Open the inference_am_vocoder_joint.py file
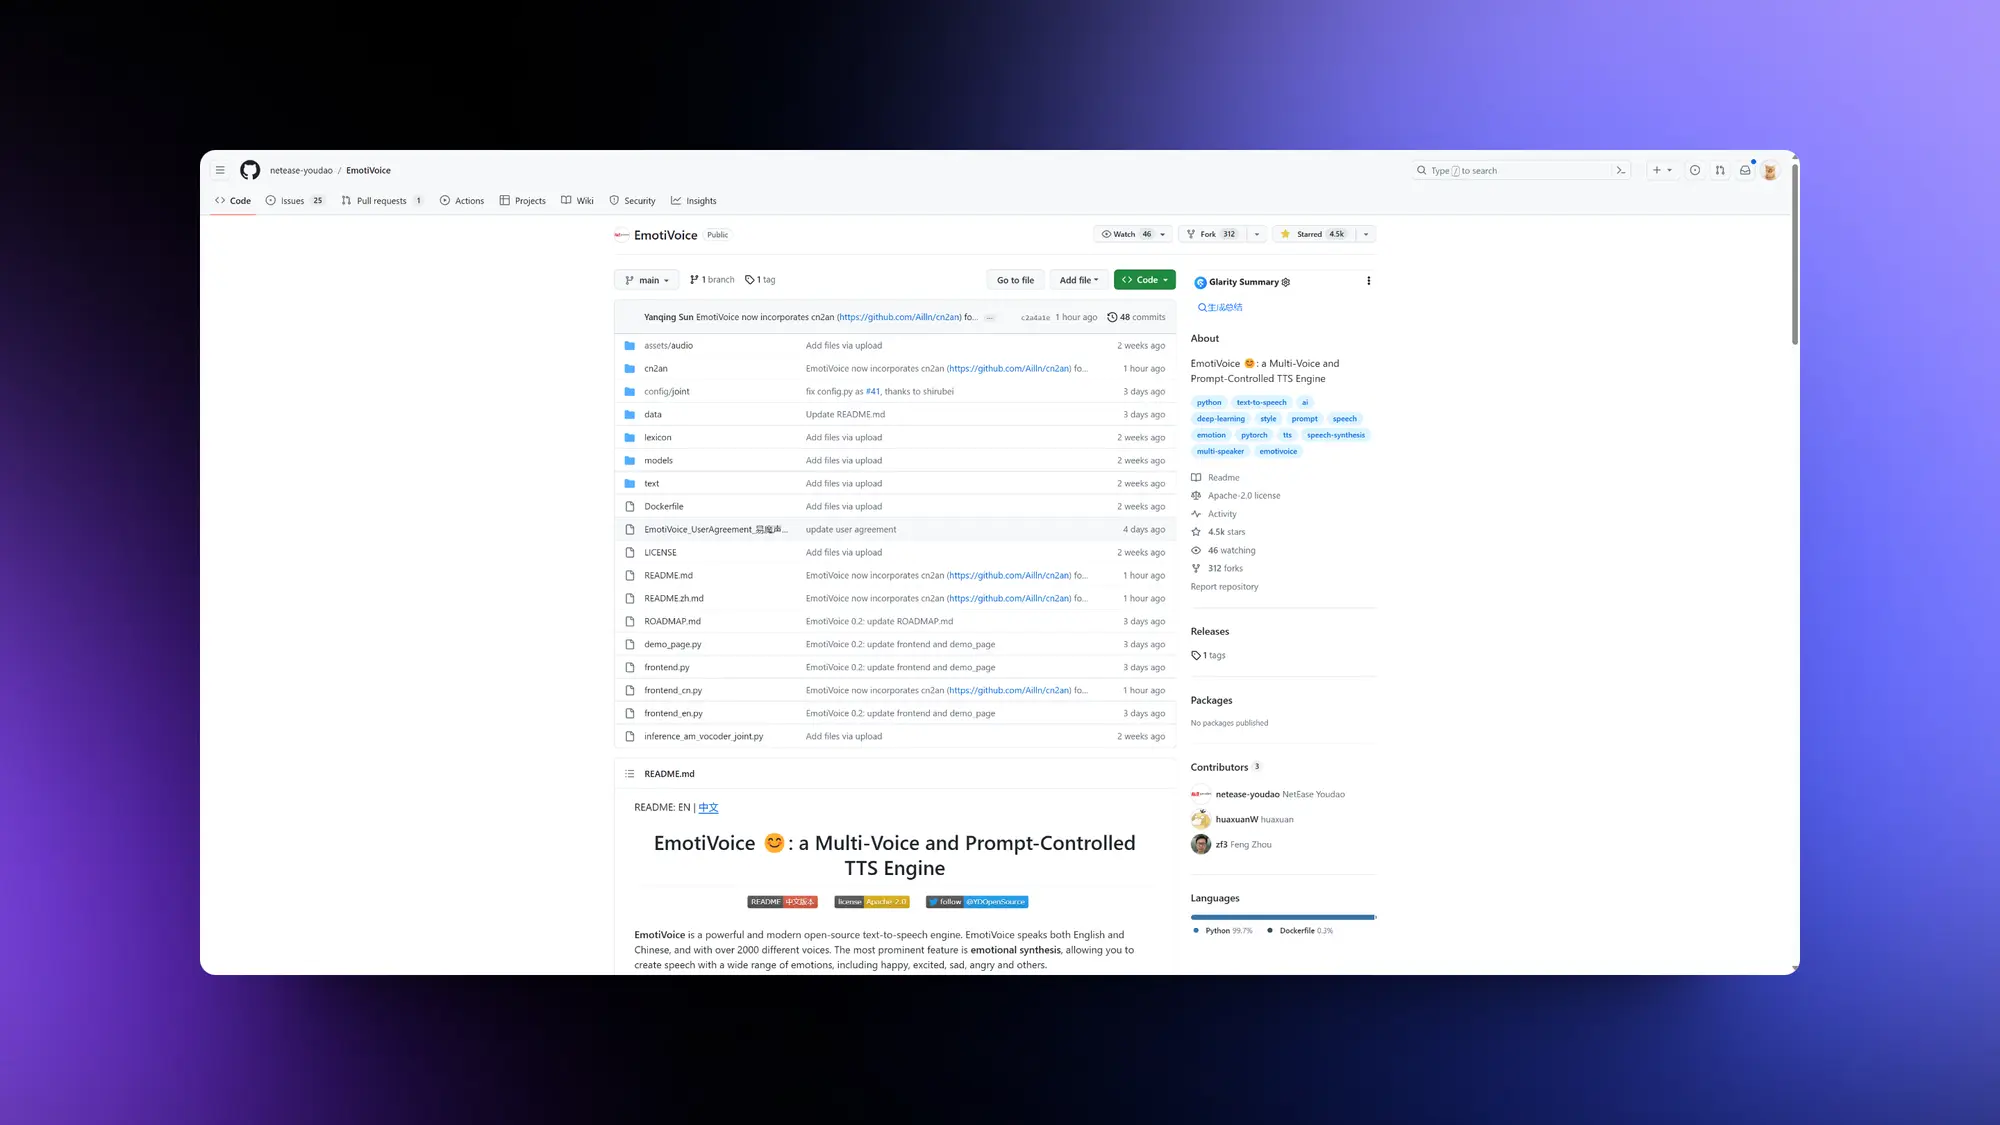The width and height of the screenshot is (2000, 1125). 703,737
